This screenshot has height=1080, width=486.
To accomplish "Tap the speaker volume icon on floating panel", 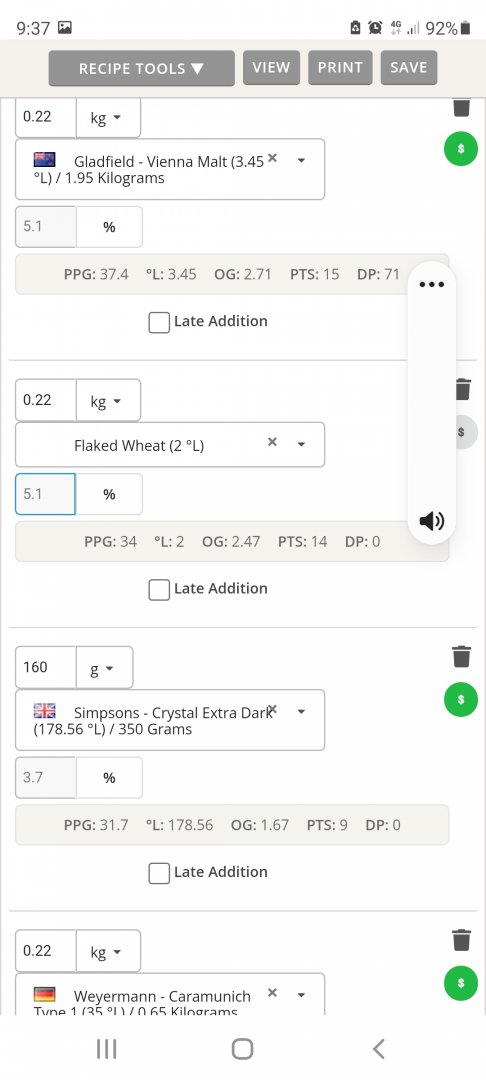I will click(x=432, y=521).
